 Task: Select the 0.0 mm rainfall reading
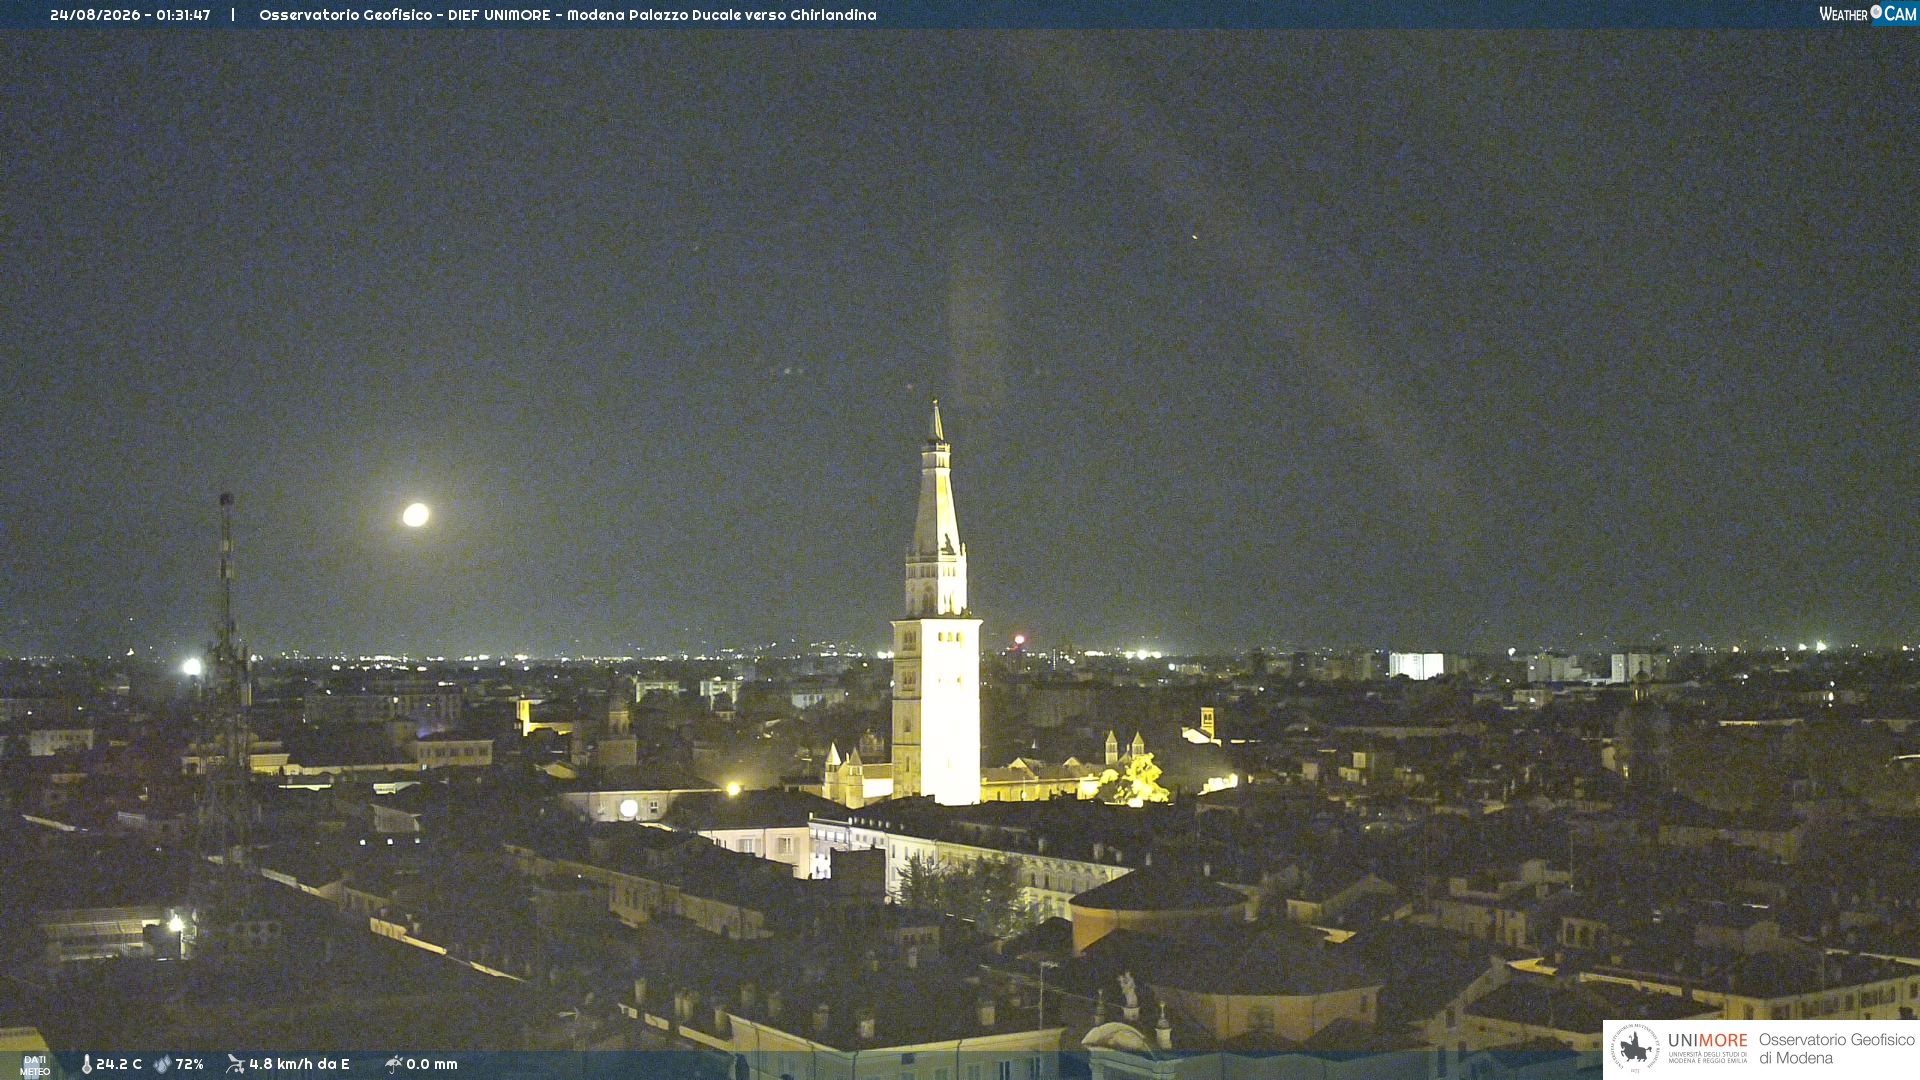point(432,1064)
